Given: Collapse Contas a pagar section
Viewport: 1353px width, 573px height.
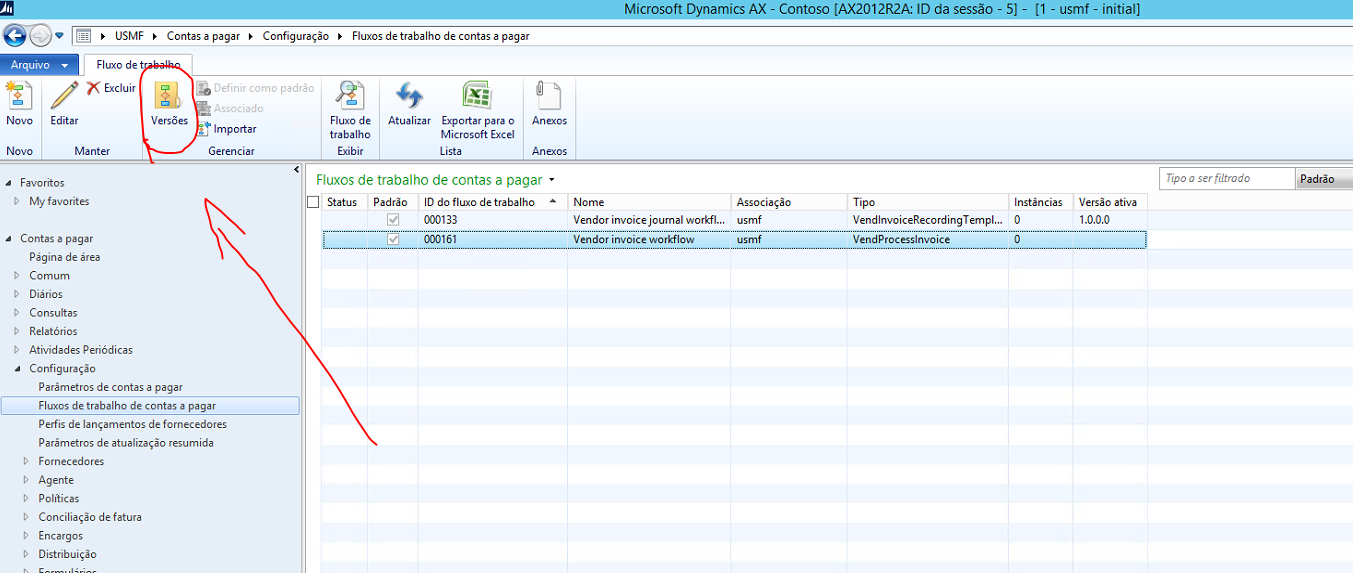Looking at the screenshot, I should [x=10, y=239].
